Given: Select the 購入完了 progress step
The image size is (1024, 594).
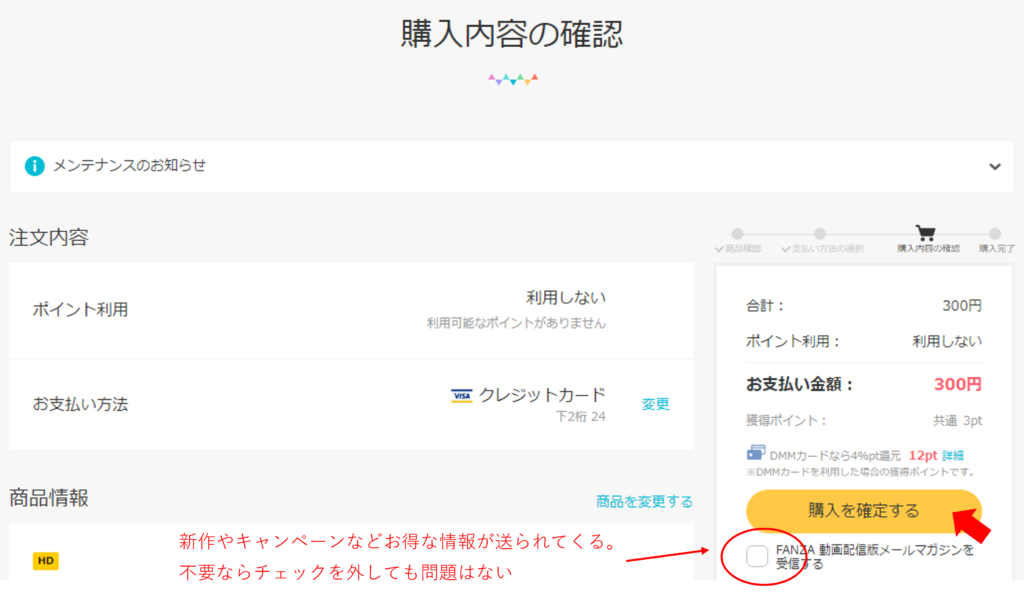Looking at the screenshot, I should click(x=995, y=241).
